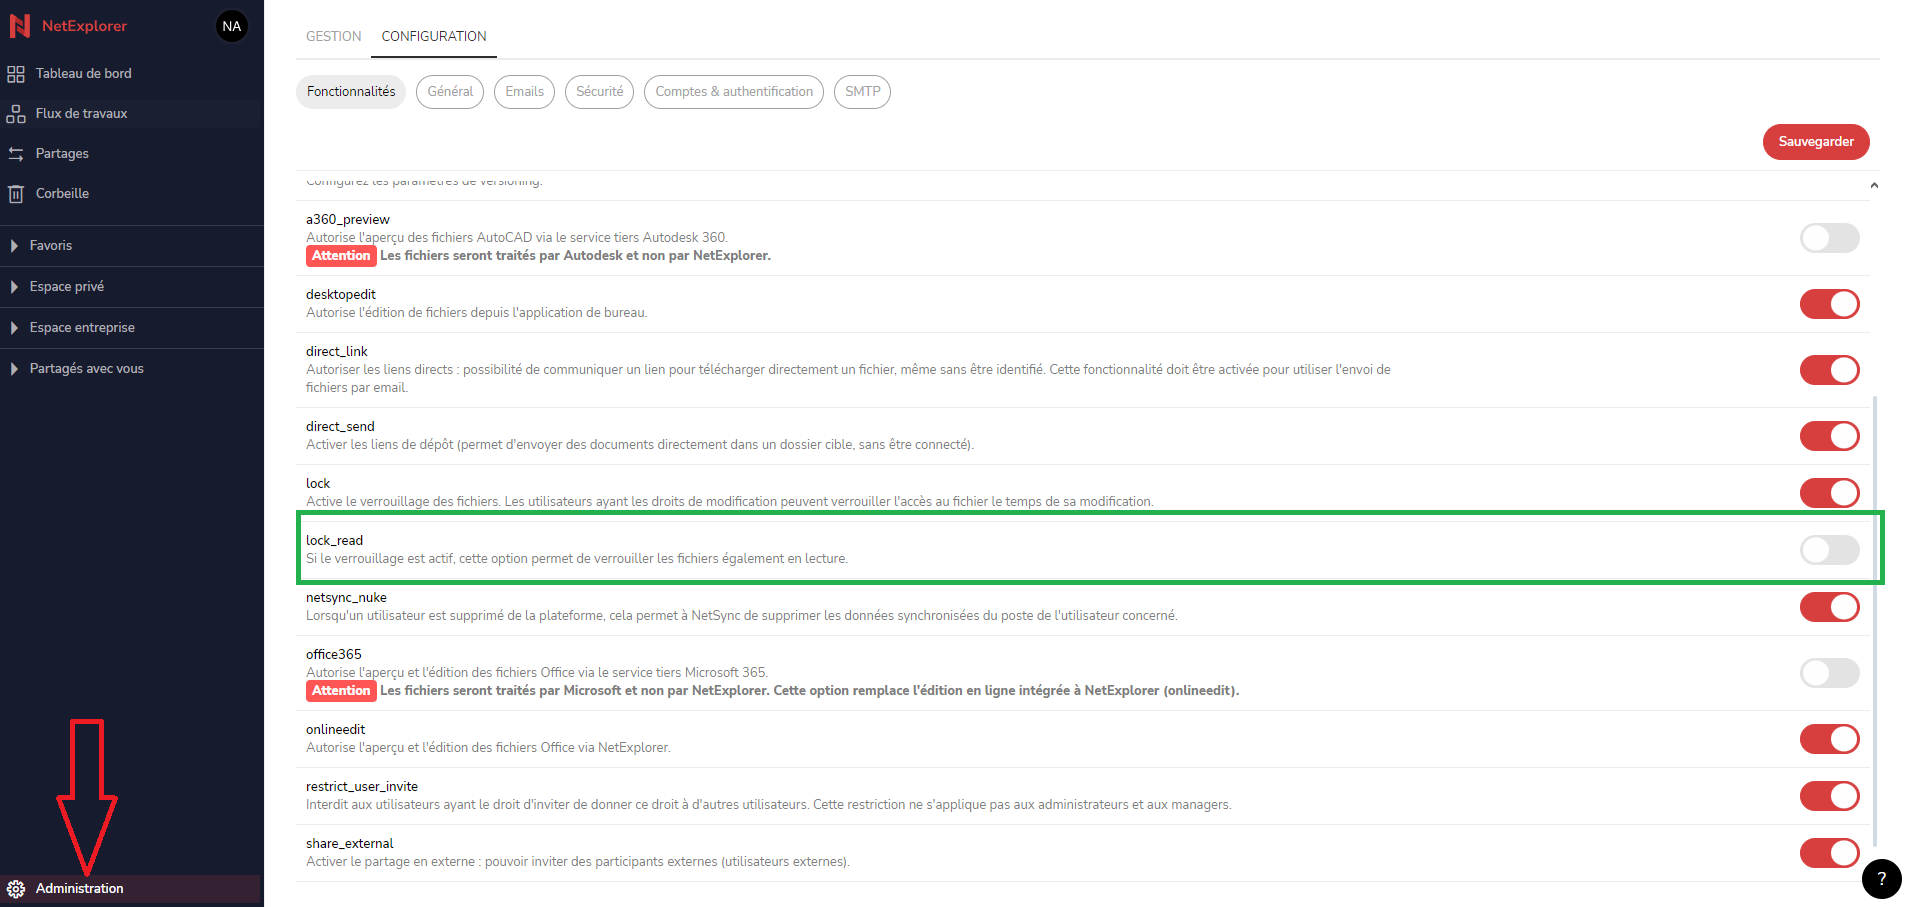Enable the office365 toggle

click(x=1829, y=673)
